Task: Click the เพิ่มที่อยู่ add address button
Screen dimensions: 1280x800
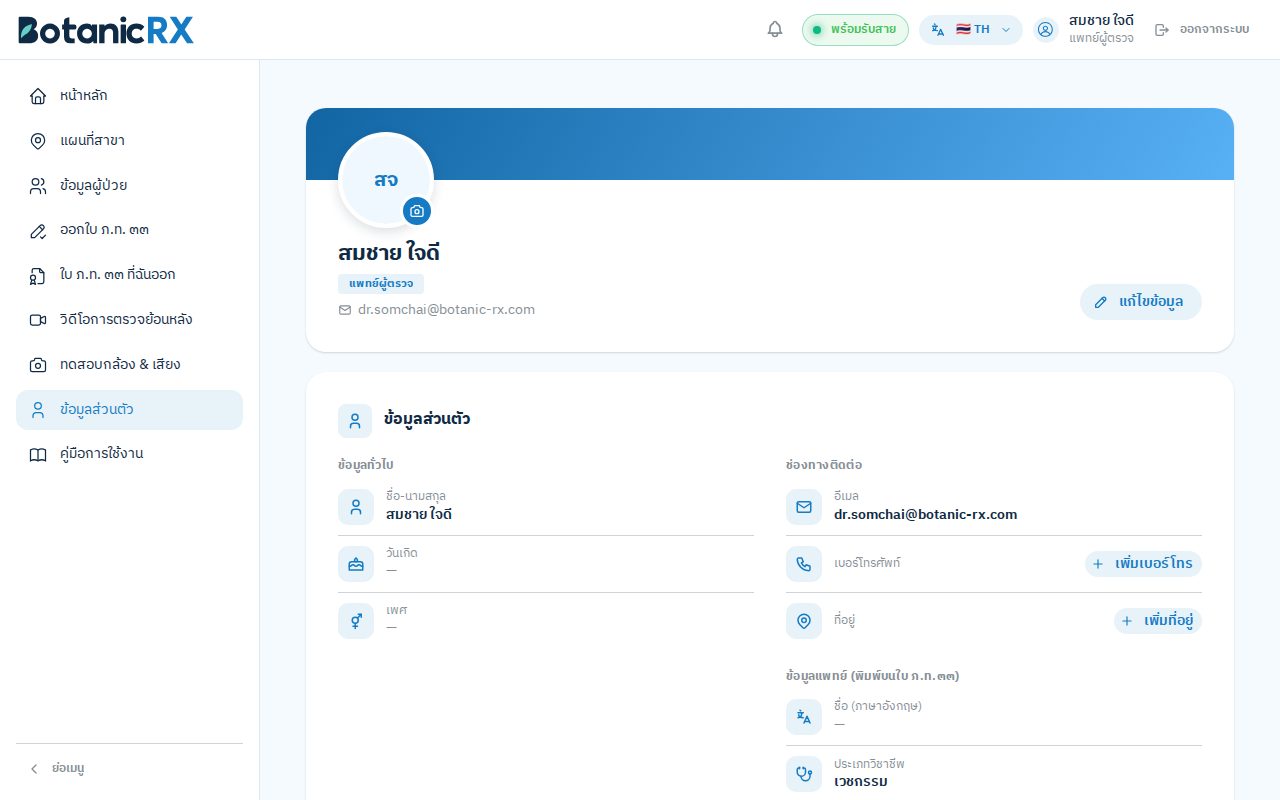Action: click(1158, 621)
